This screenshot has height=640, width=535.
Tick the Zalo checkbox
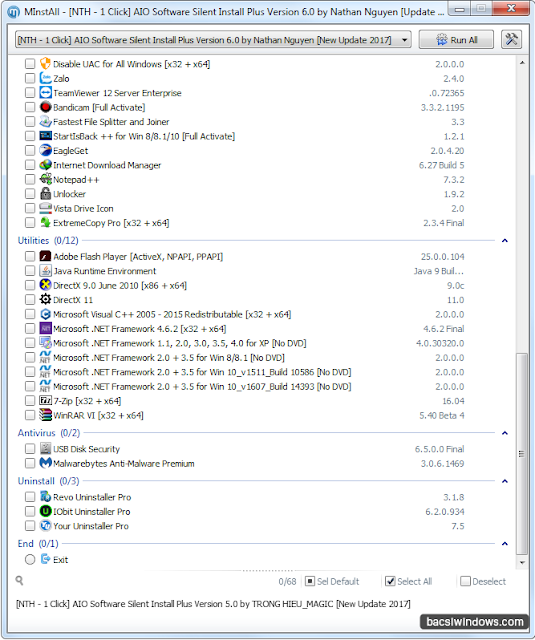(30, 78)
